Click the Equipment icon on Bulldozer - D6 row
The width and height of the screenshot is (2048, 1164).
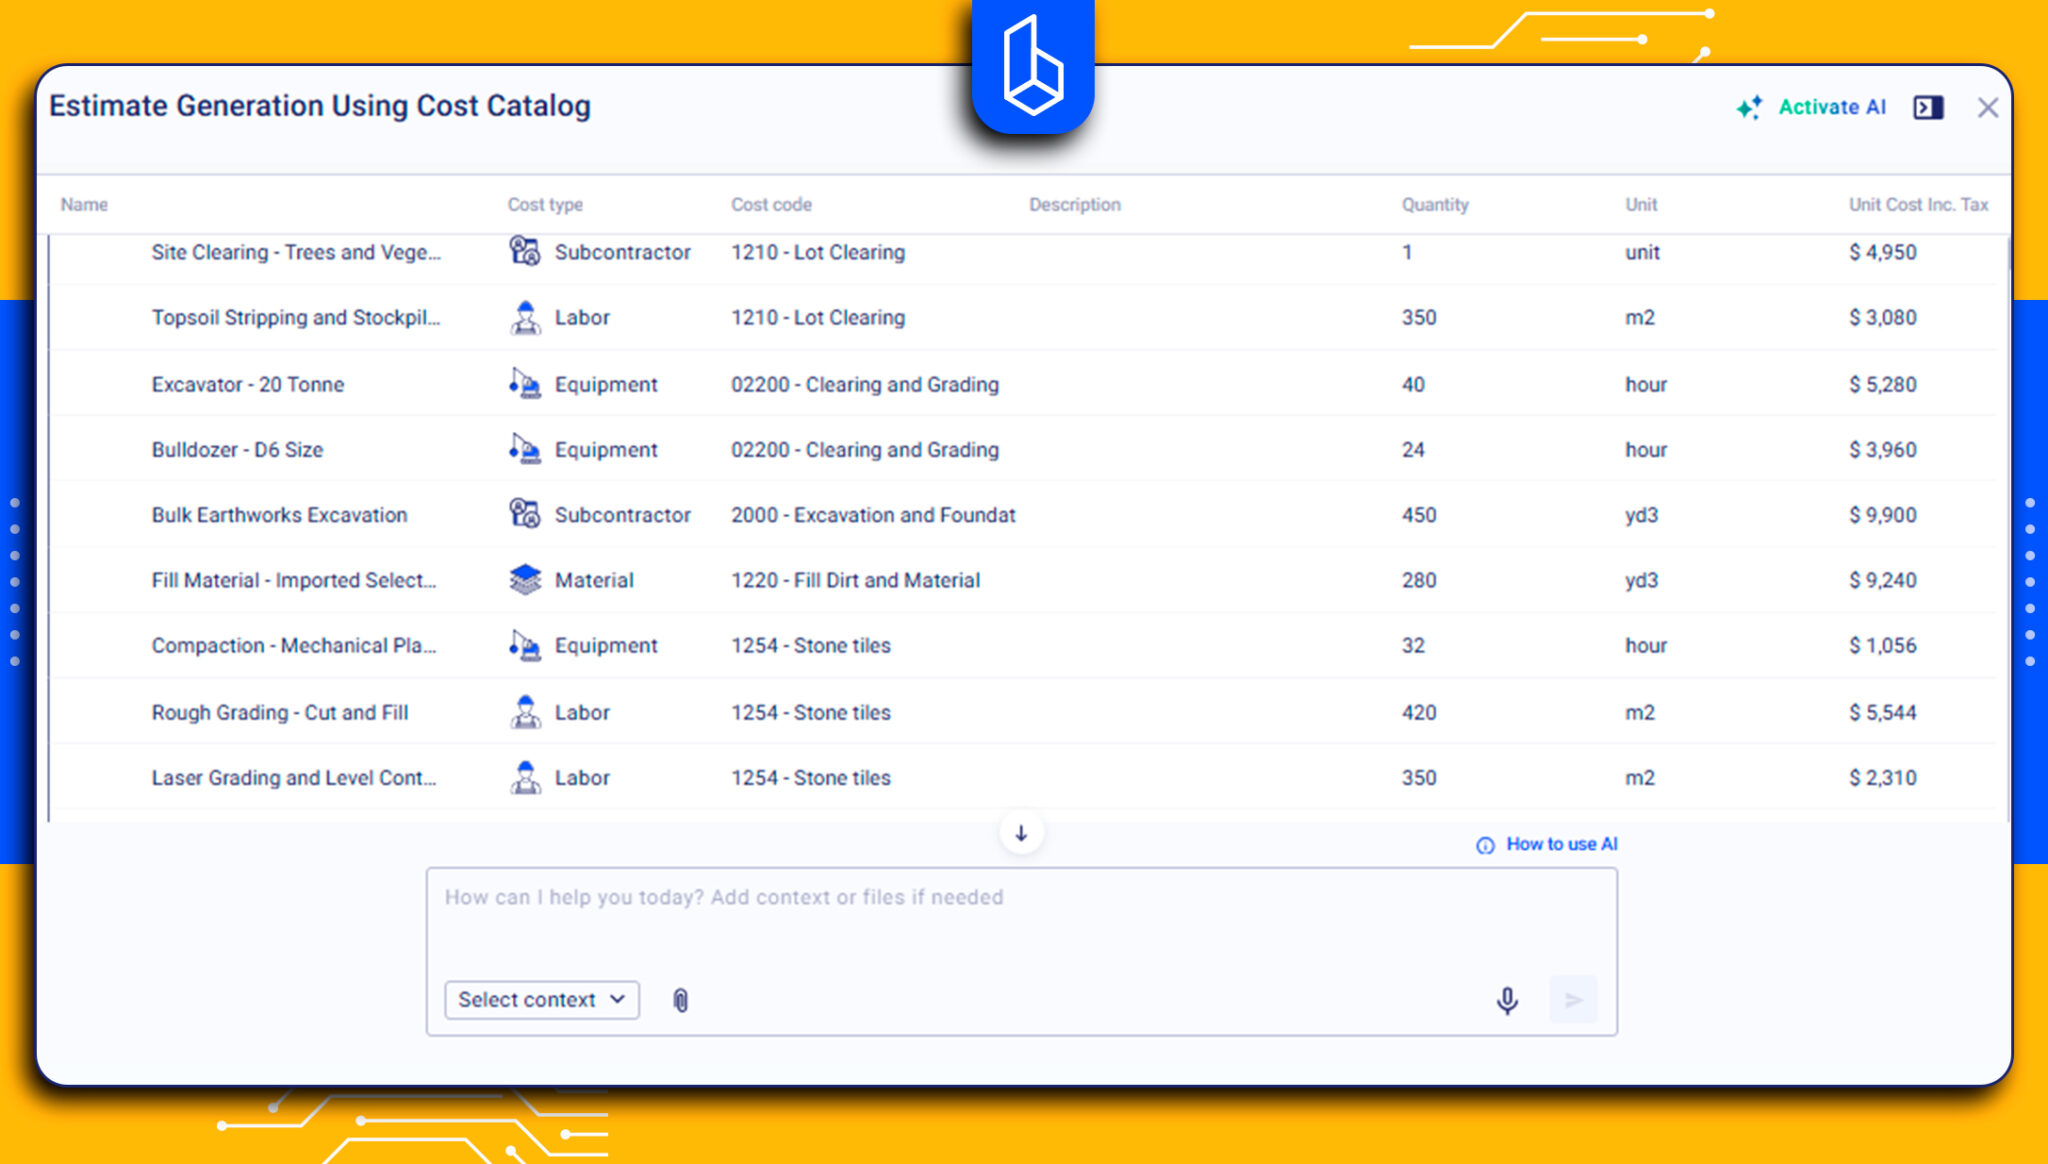pos(523,449)
